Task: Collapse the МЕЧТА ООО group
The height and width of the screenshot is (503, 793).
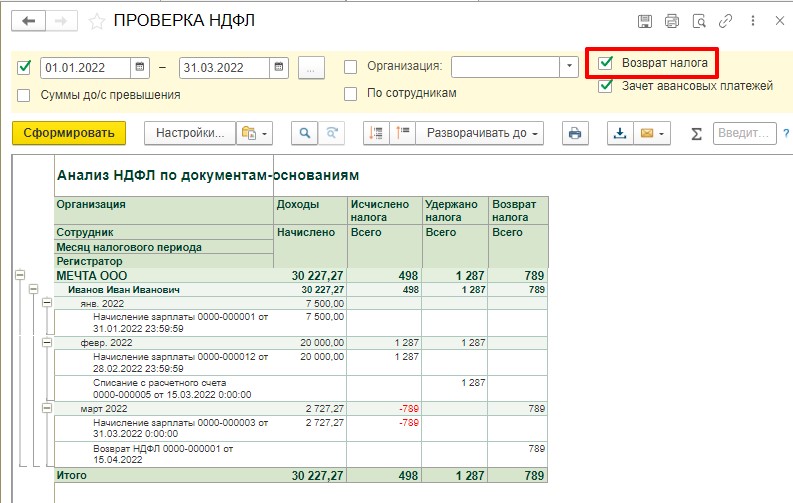Action: tap(20, 275)
